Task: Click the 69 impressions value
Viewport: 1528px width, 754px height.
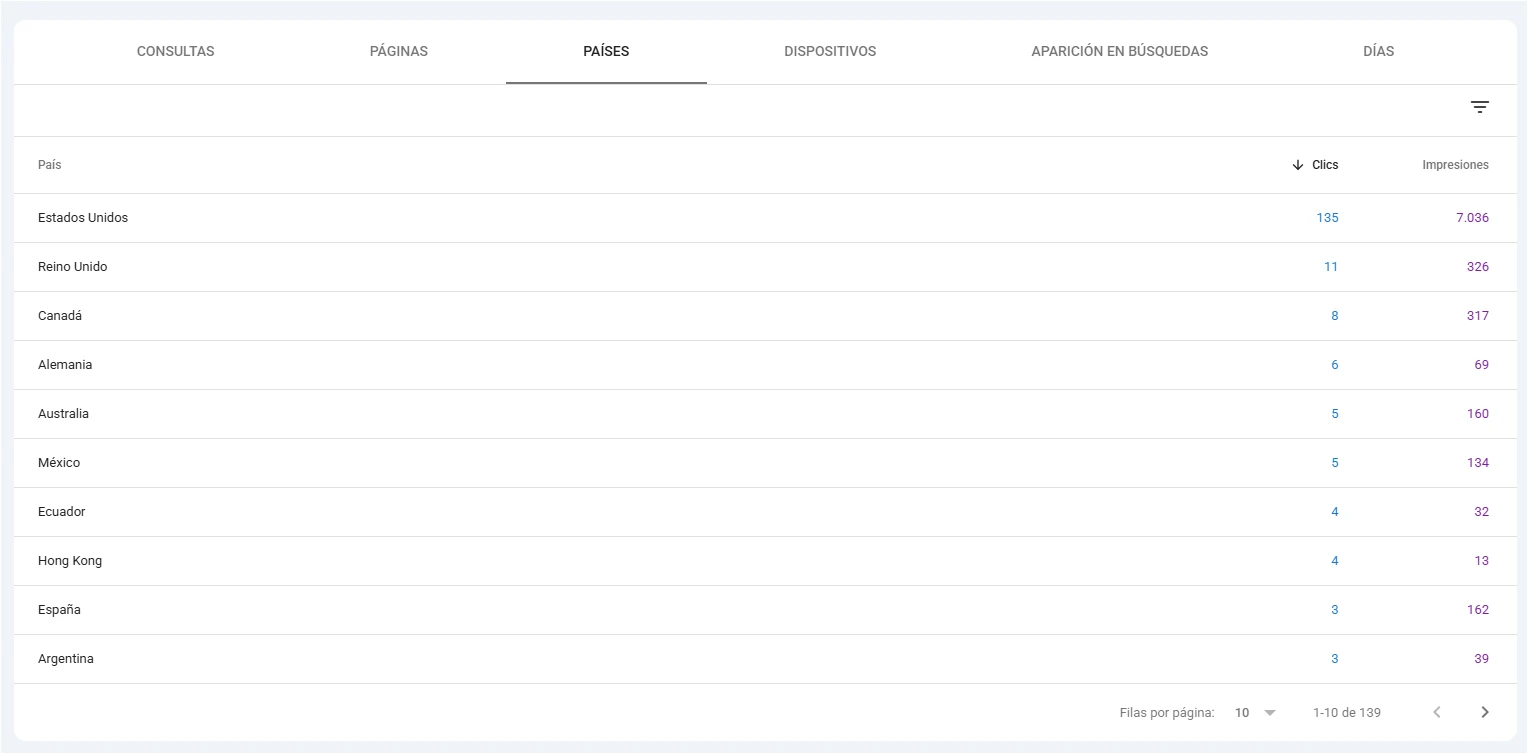Action: (x=1482, y=365)
